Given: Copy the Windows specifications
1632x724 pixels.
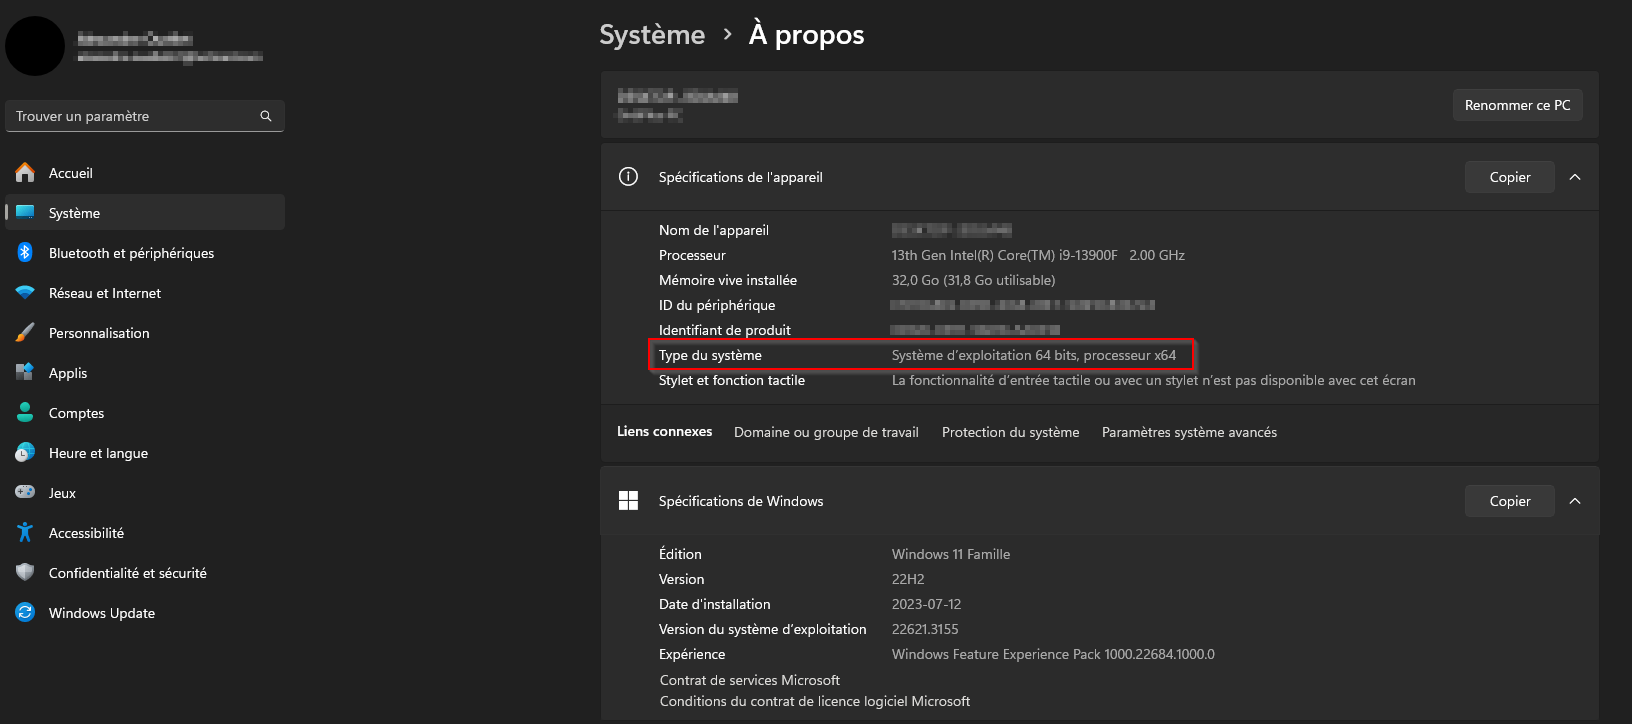Looking at the screenshot, I should tap(1510, 501).
